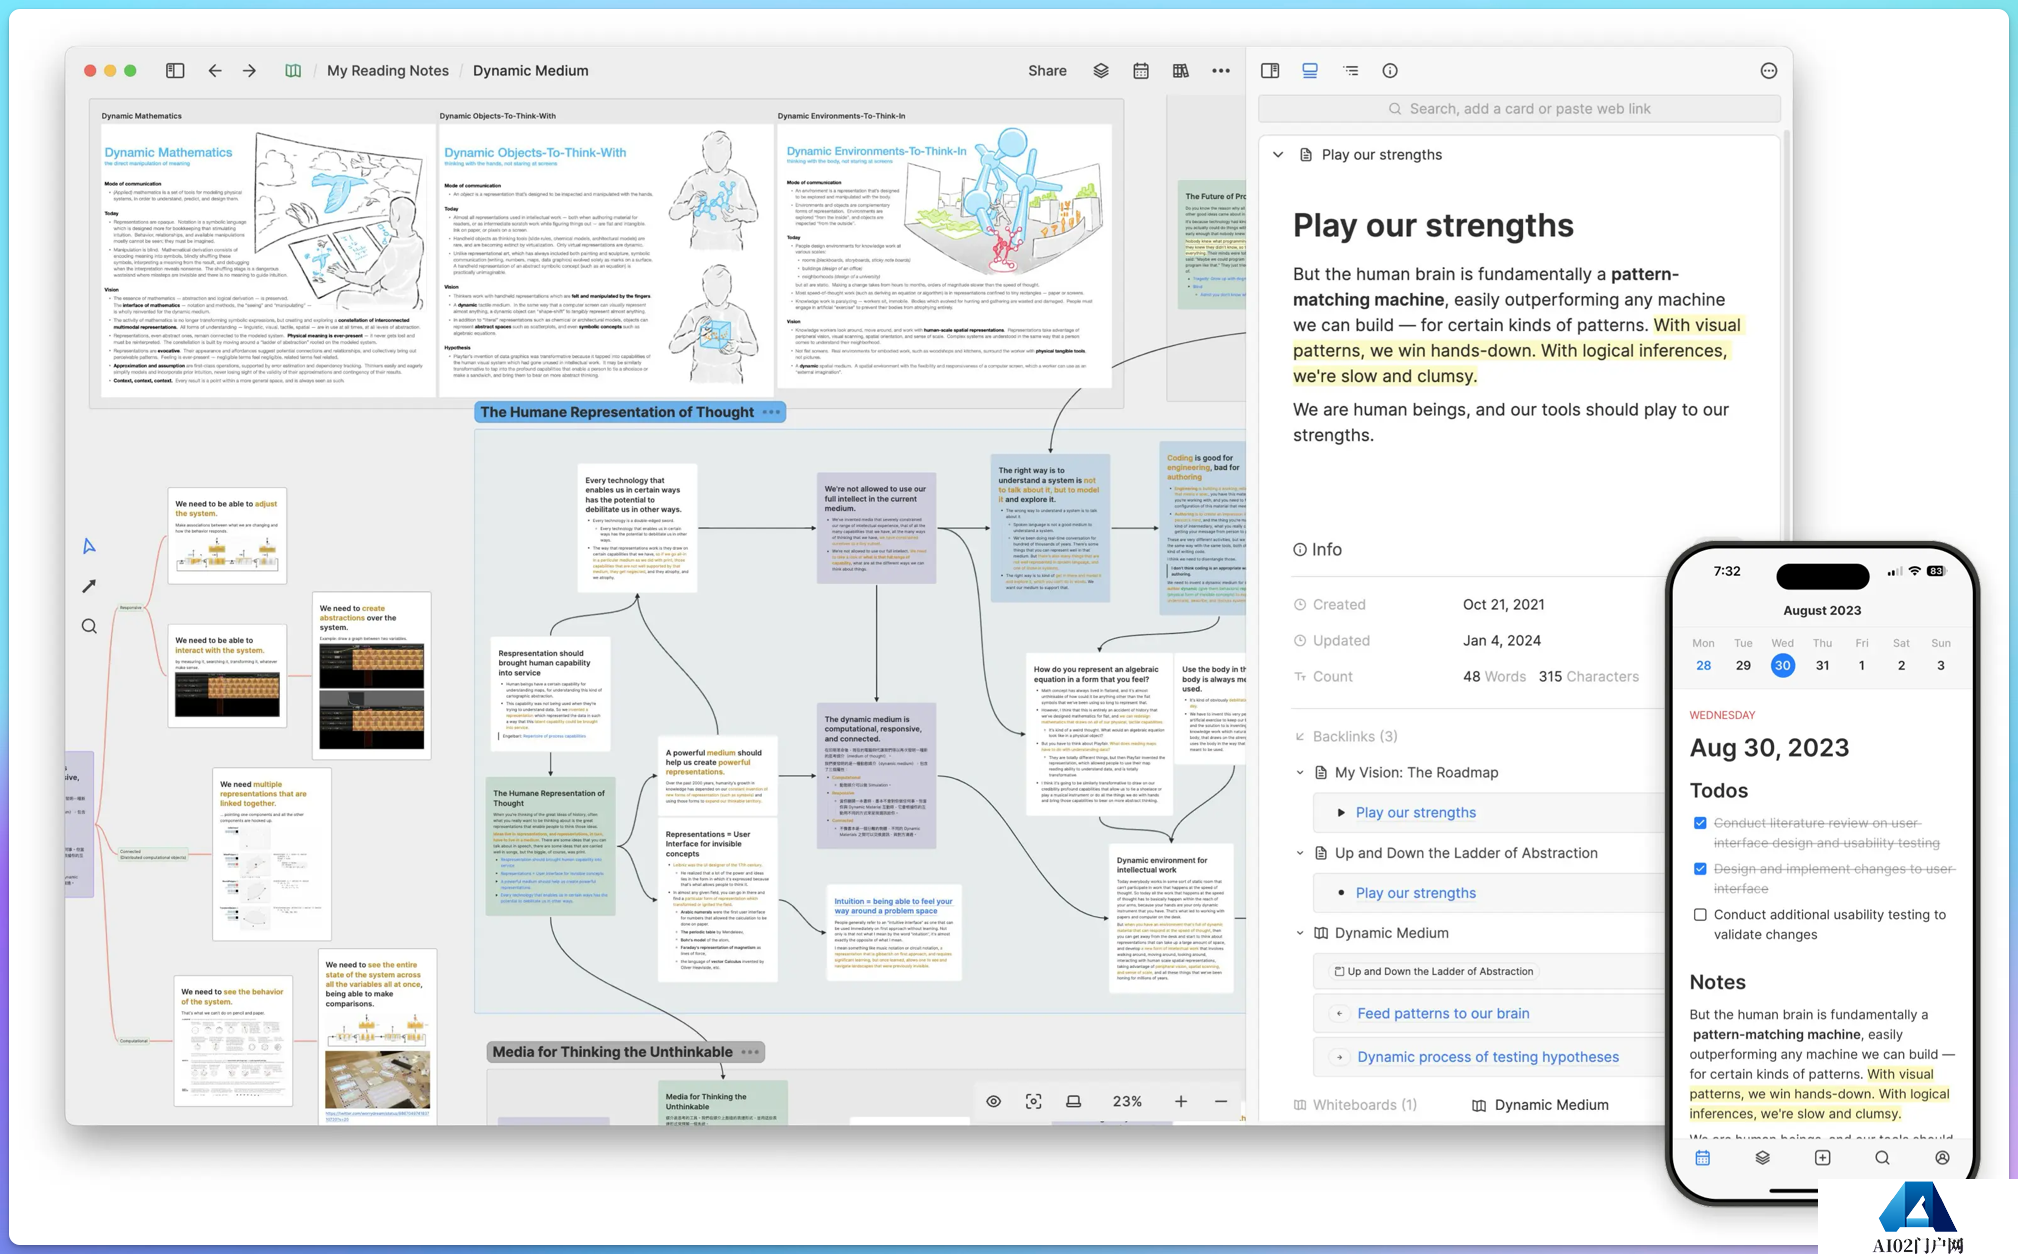Open the layers stack icon in top toolbar

coord(1101,71)
